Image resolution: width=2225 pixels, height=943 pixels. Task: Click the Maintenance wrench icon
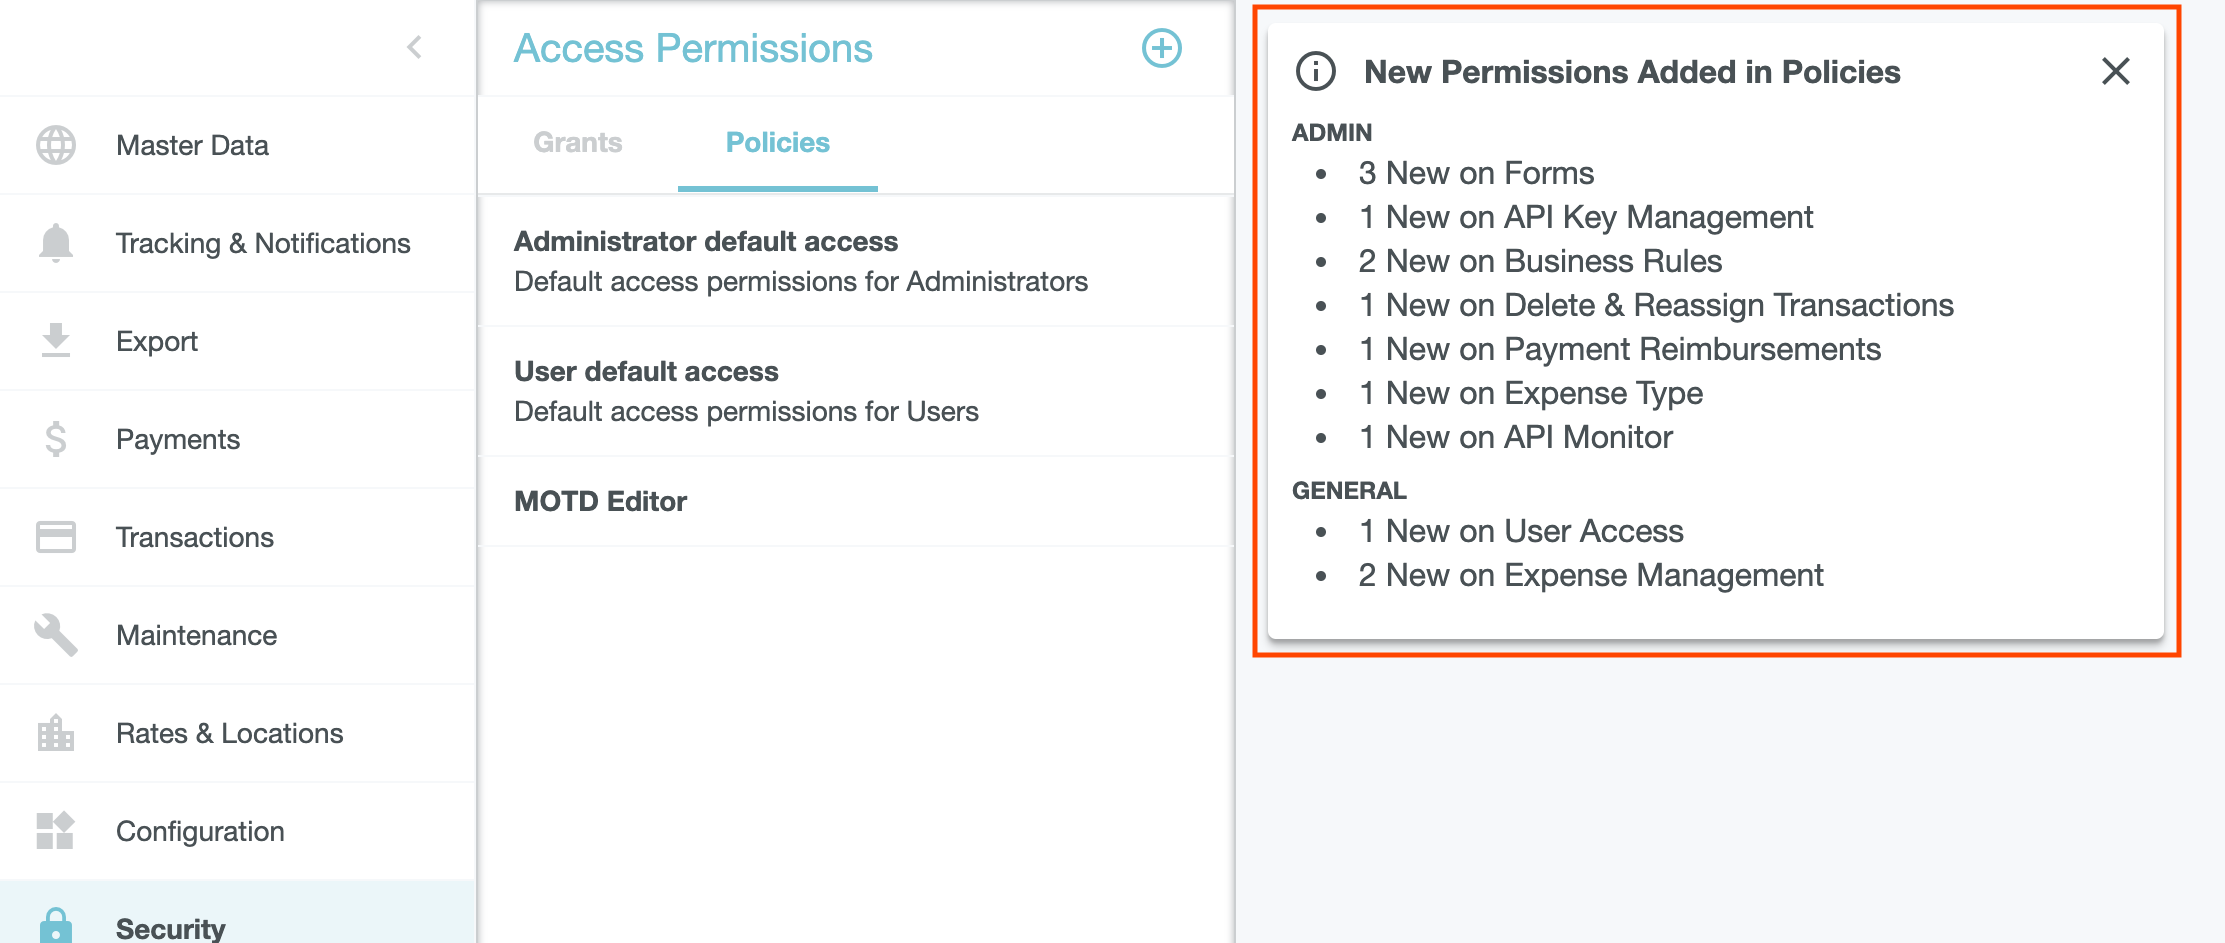tap(56, 635)
